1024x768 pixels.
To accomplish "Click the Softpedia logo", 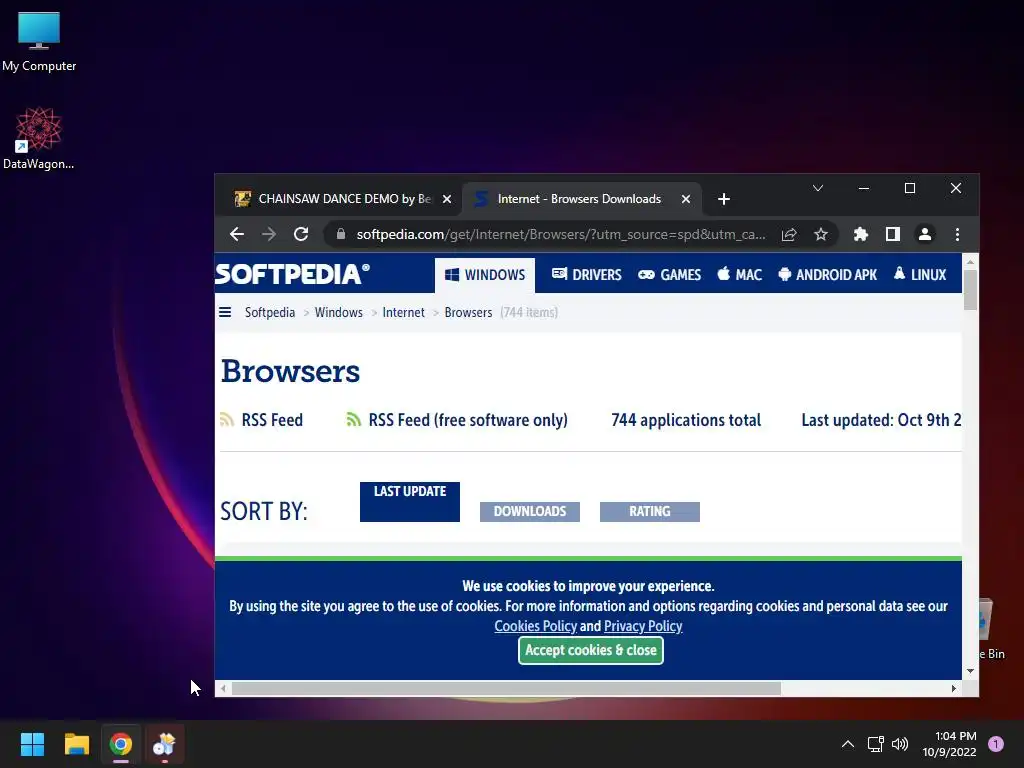I will click(x=293, y=274).
